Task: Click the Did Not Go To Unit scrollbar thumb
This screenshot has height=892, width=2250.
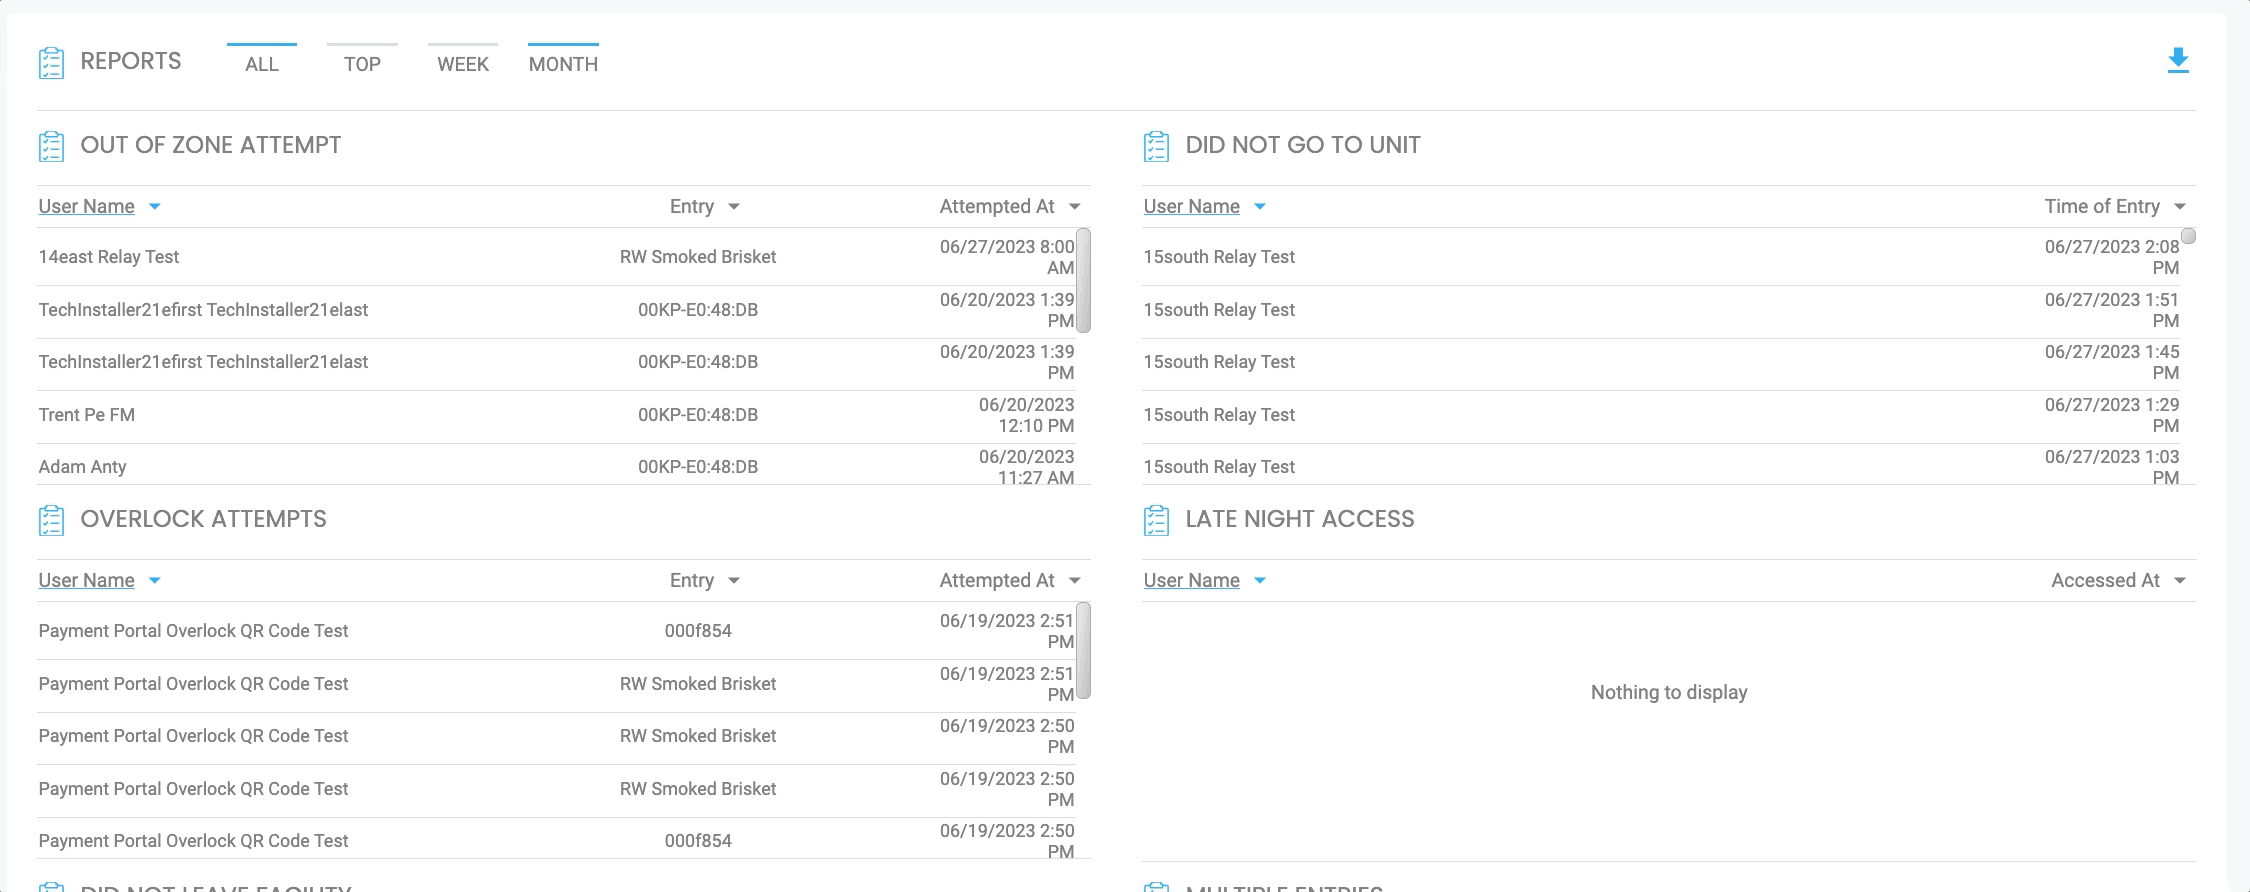Action: tap(2188, 236)
